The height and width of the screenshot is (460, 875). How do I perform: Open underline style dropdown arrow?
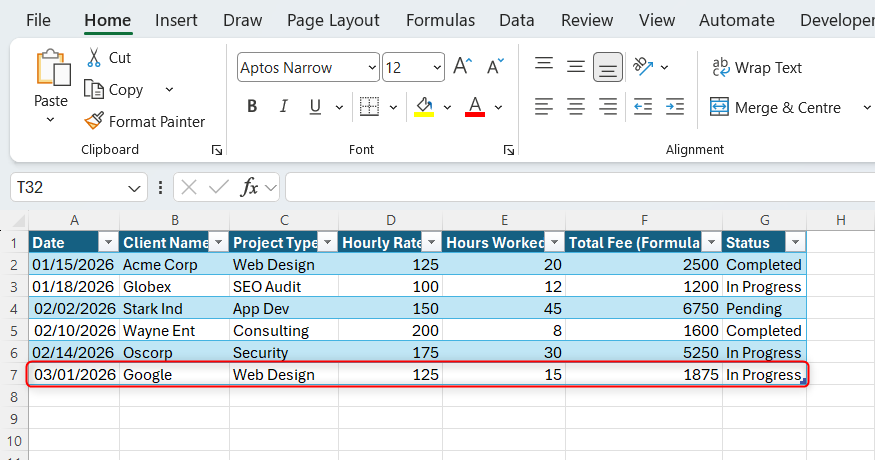tap(339, 107)
